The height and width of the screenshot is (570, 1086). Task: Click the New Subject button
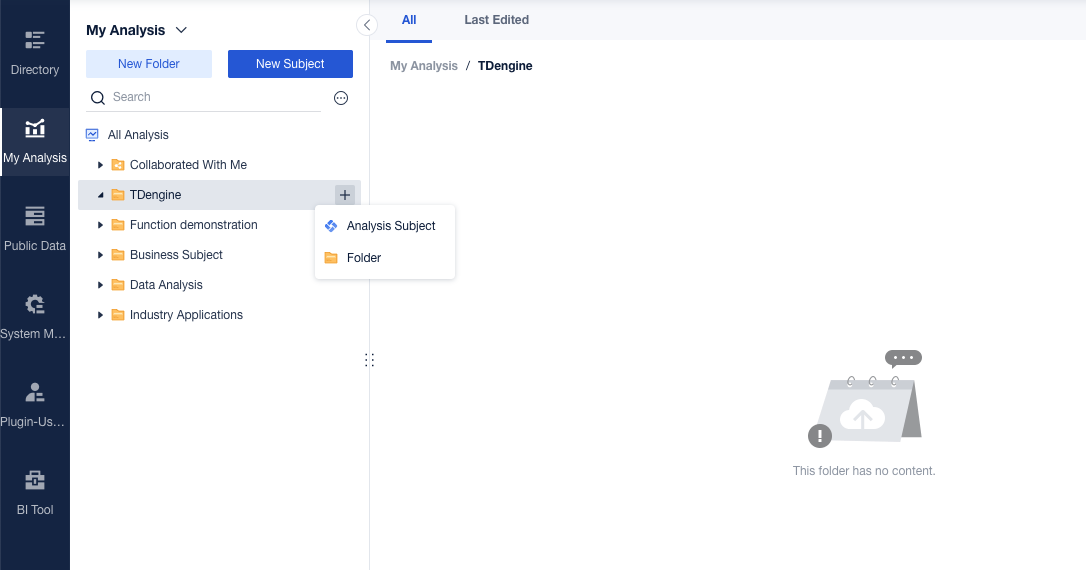[290, 64]
